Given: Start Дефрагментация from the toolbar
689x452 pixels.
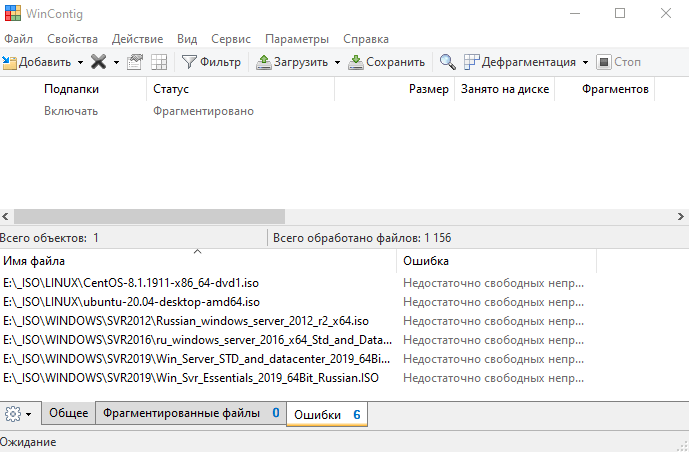Looking at the screenshot, I should pos(520,62).
